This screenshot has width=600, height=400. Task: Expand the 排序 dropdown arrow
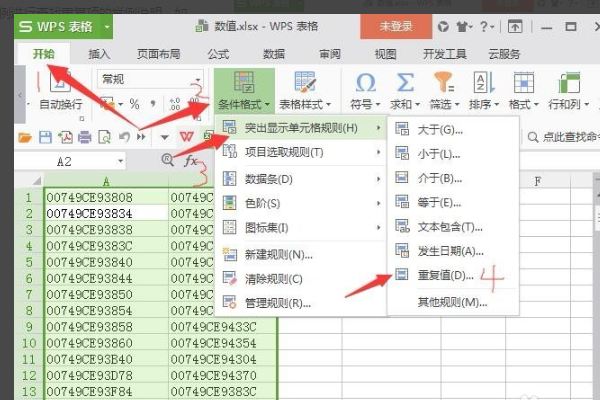(x=497, y=104)
